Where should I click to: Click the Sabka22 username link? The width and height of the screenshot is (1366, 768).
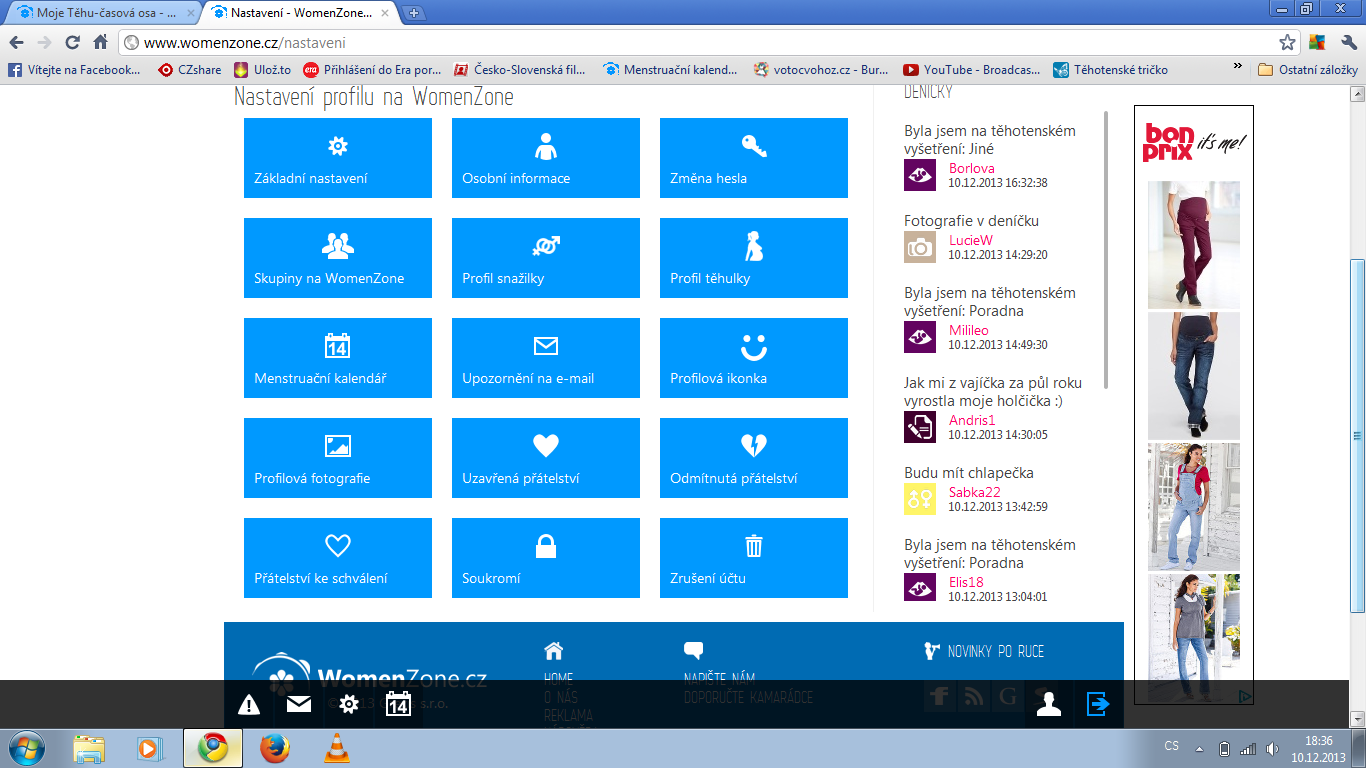974,492
